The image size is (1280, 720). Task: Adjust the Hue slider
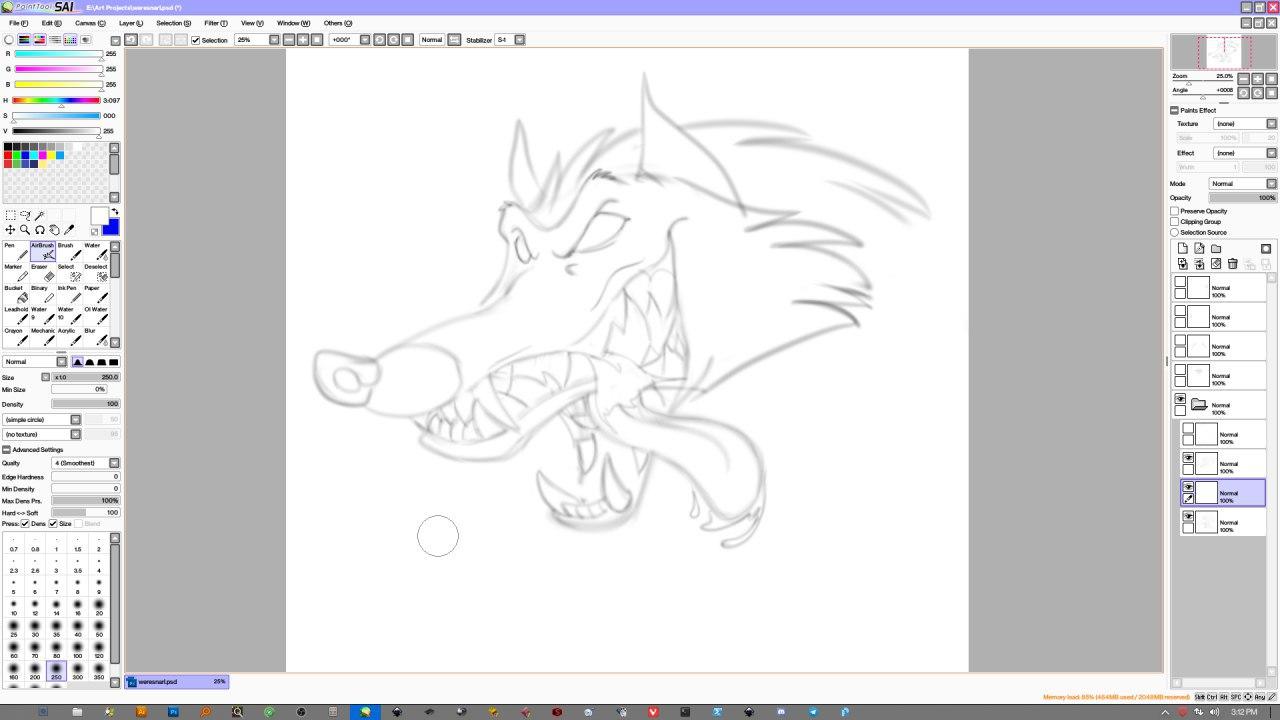56,100
